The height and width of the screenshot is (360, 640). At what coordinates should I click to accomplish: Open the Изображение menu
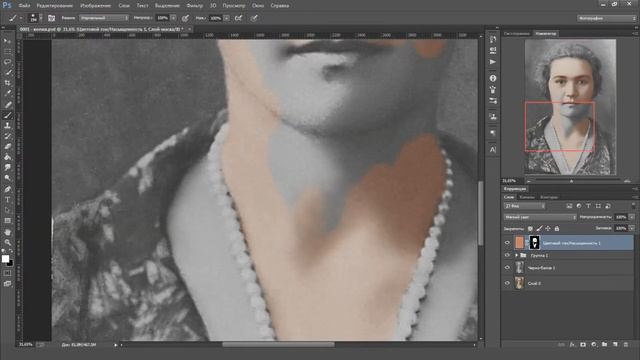96,6
